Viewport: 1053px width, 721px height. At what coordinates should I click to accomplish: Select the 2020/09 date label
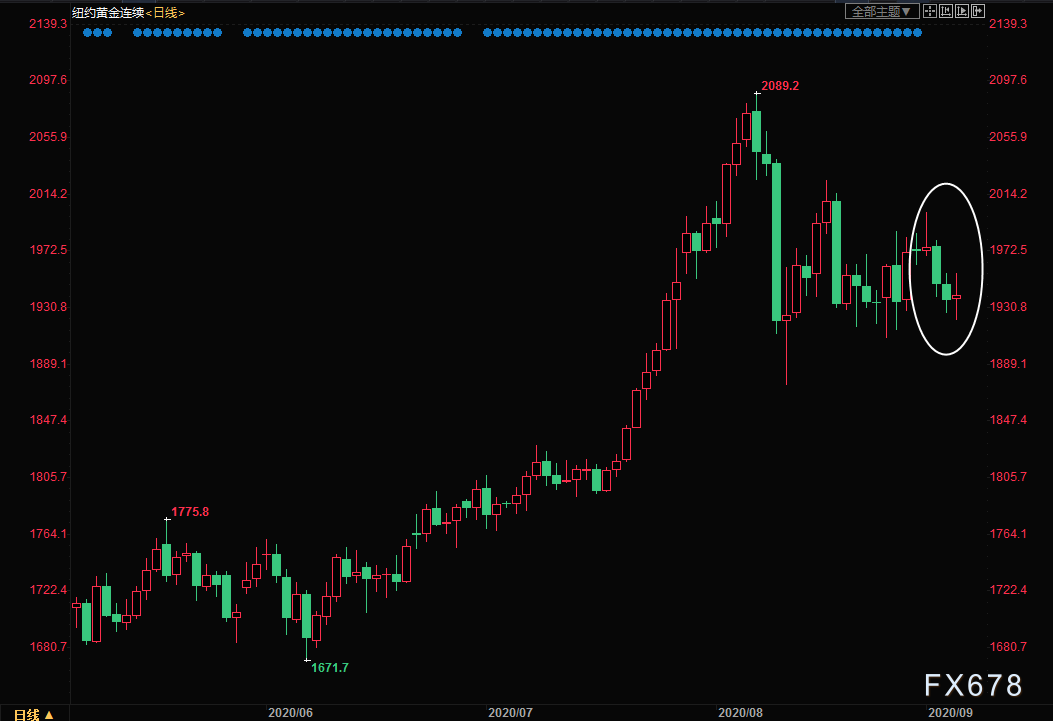[x=950, y=713]
